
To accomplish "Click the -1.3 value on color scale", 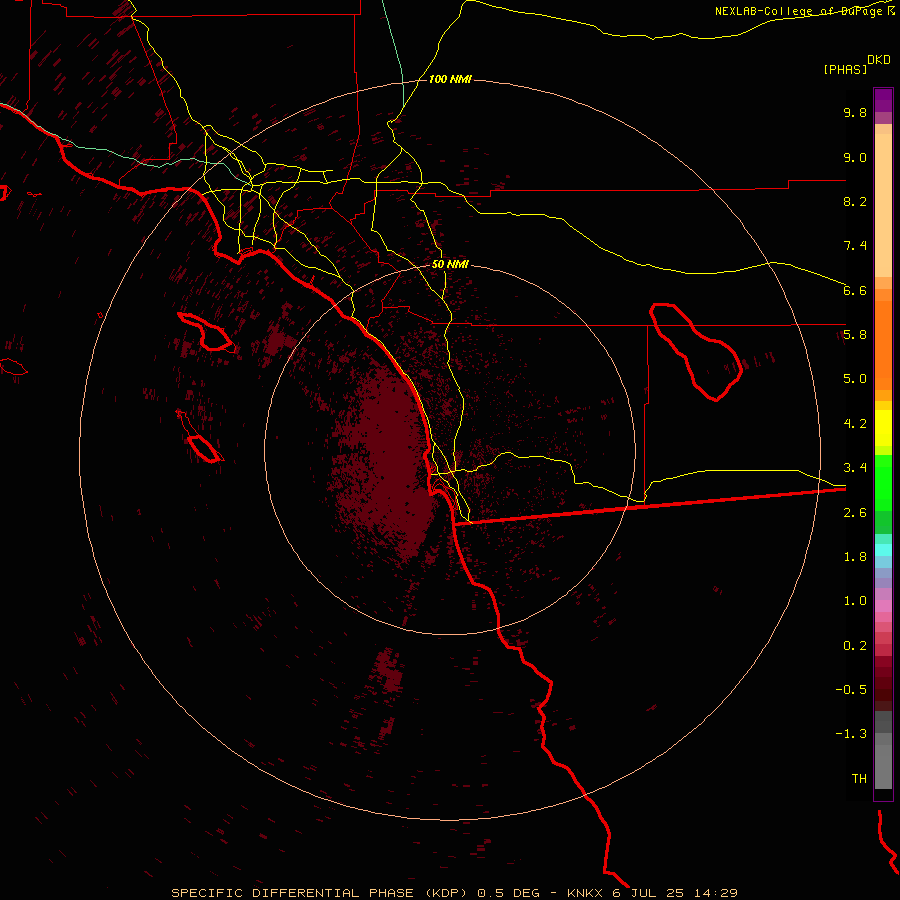I will click(851, 734).
